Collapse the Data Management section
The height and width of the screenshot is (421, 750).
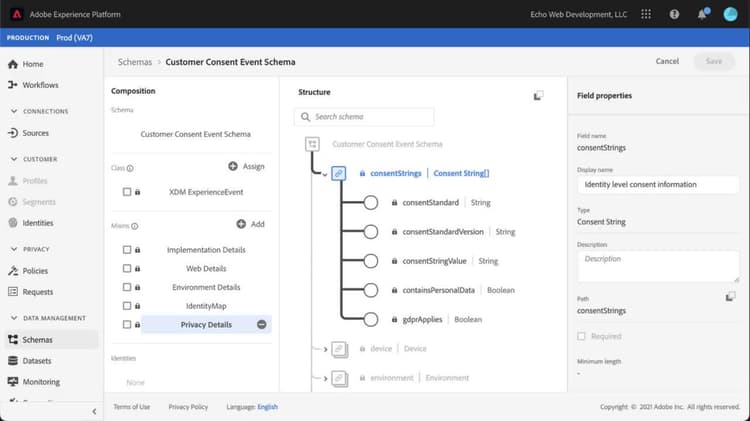(x=14, y=318)
